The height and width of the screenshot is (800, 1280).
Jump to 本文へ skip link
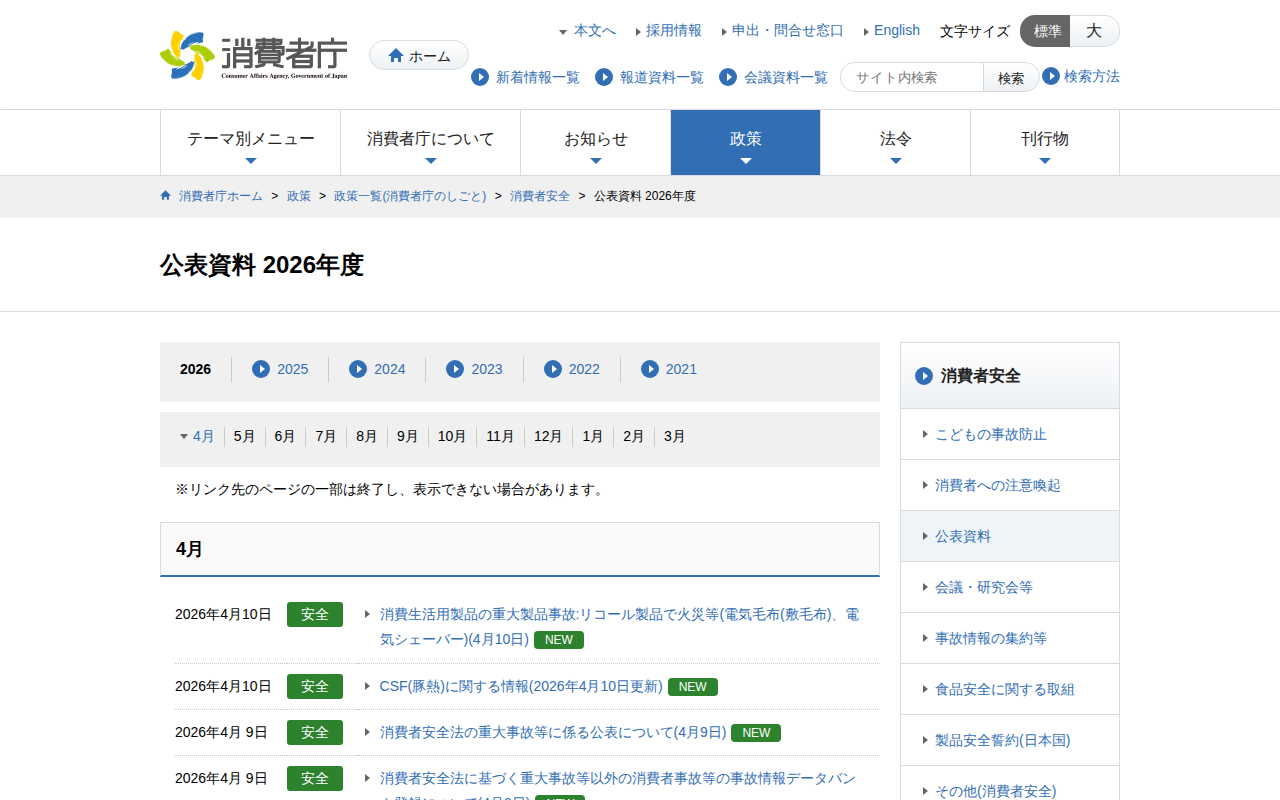pyautogui.click(x=594, y=31)
